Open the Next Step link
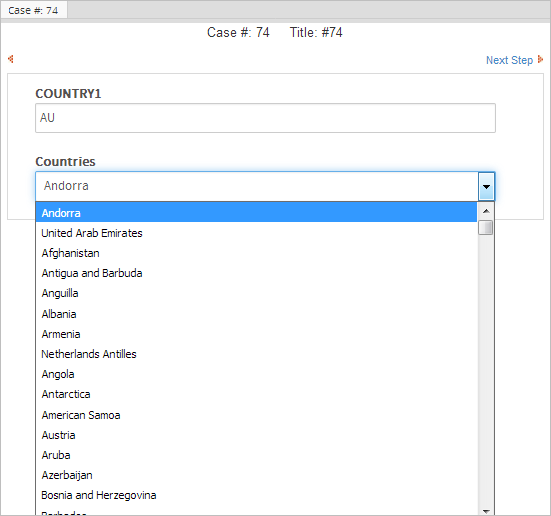551x516 pixels. 509,60
